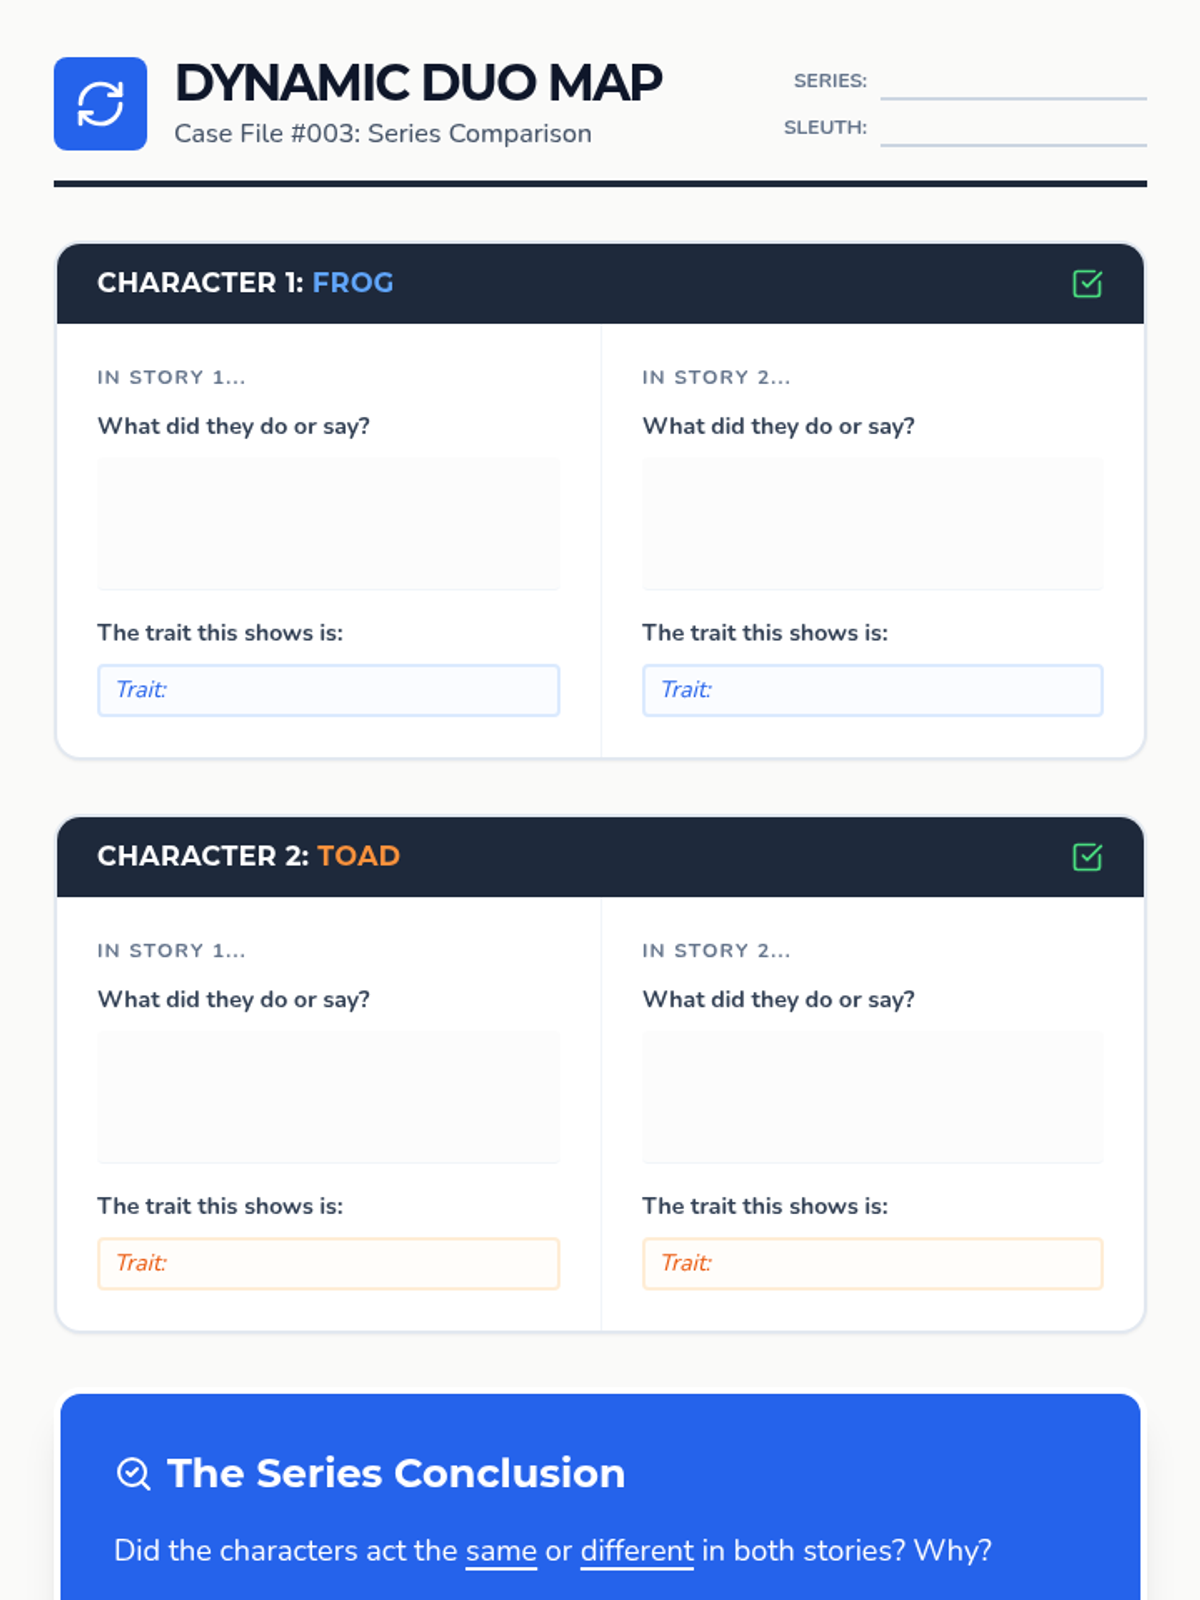The image size is (1200, 1600).
Task: Click the Character 1: Frog header bar
Action: pos(600,284)
